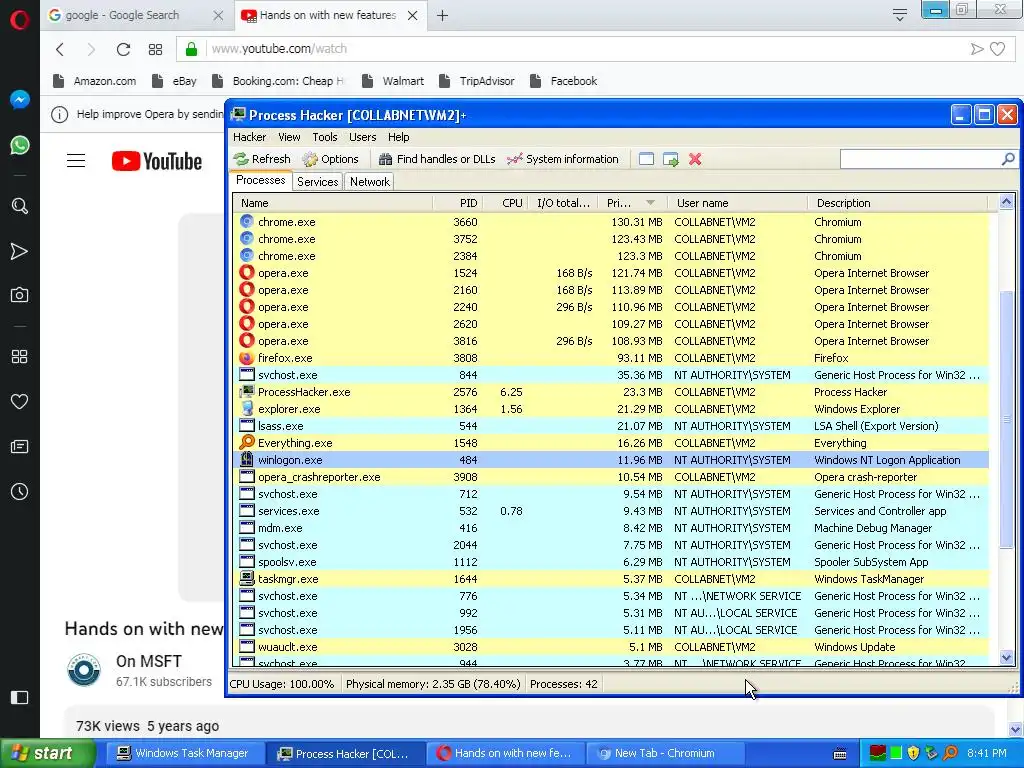Open WhatsApp in Opera sidebar
This screenshot has height=768, width=1024.
(x=20, y=145)
